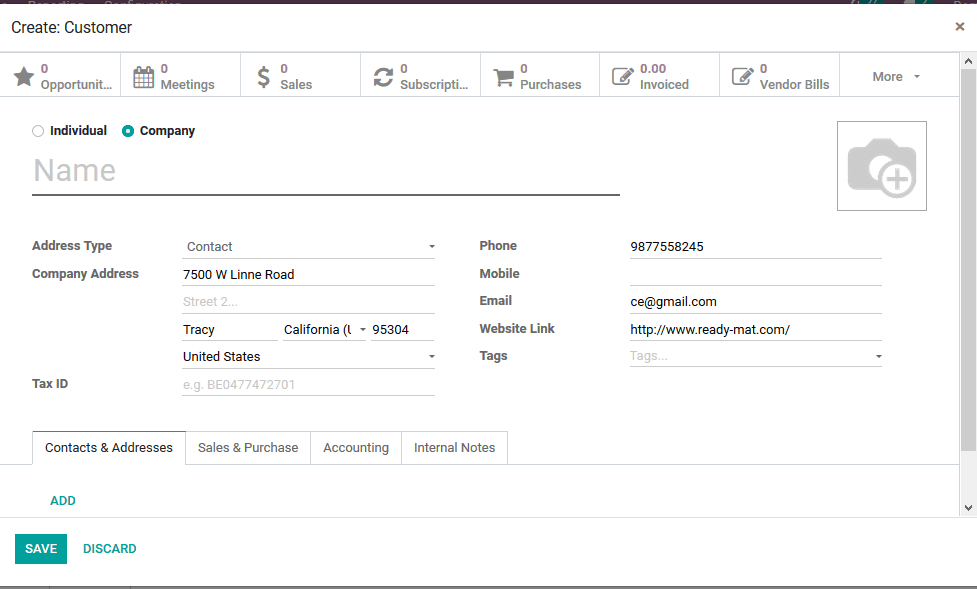Click the Street 2 input field
The height and width of the screenshot is (589, 977).
click(308, 302)
